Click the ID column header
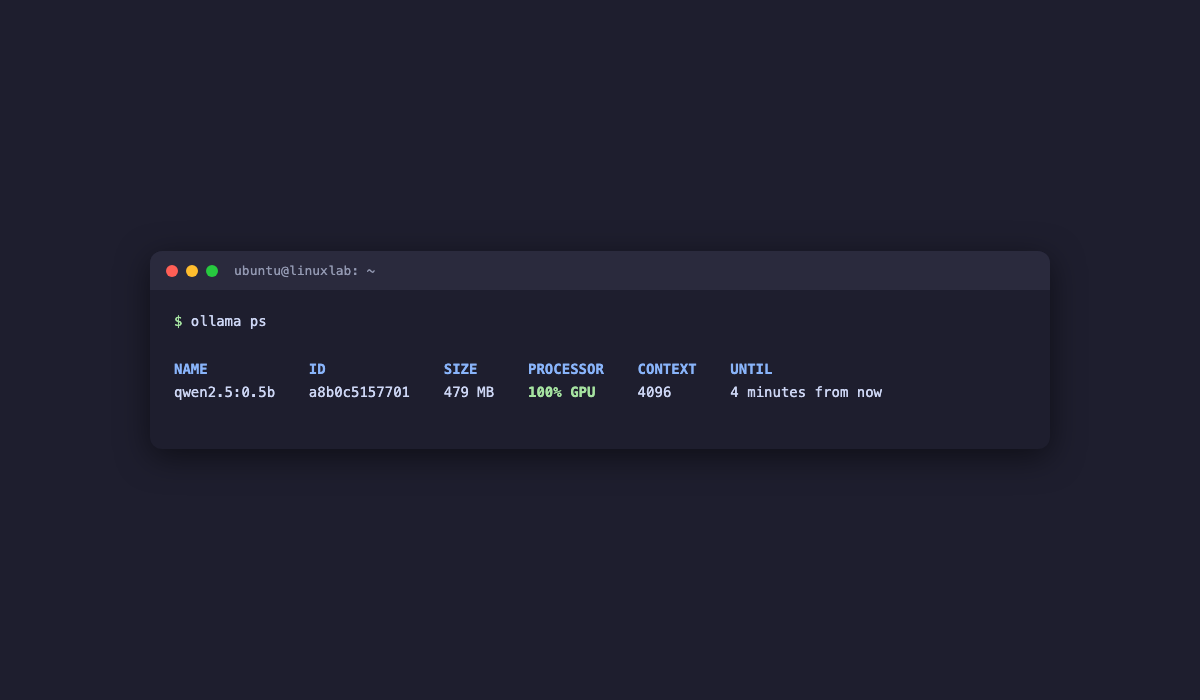Image resolution: width=1200 pixels, height=700 pixels. (317, 369)
